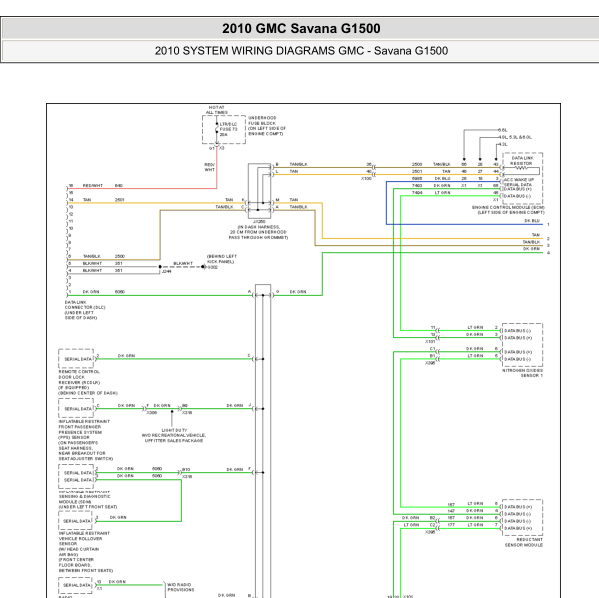This screenshot has height=598, width=599.
Task: Select the 'NITROGEN OXIDES SENSOR 1' caption
Action: (x=522, y=373)
